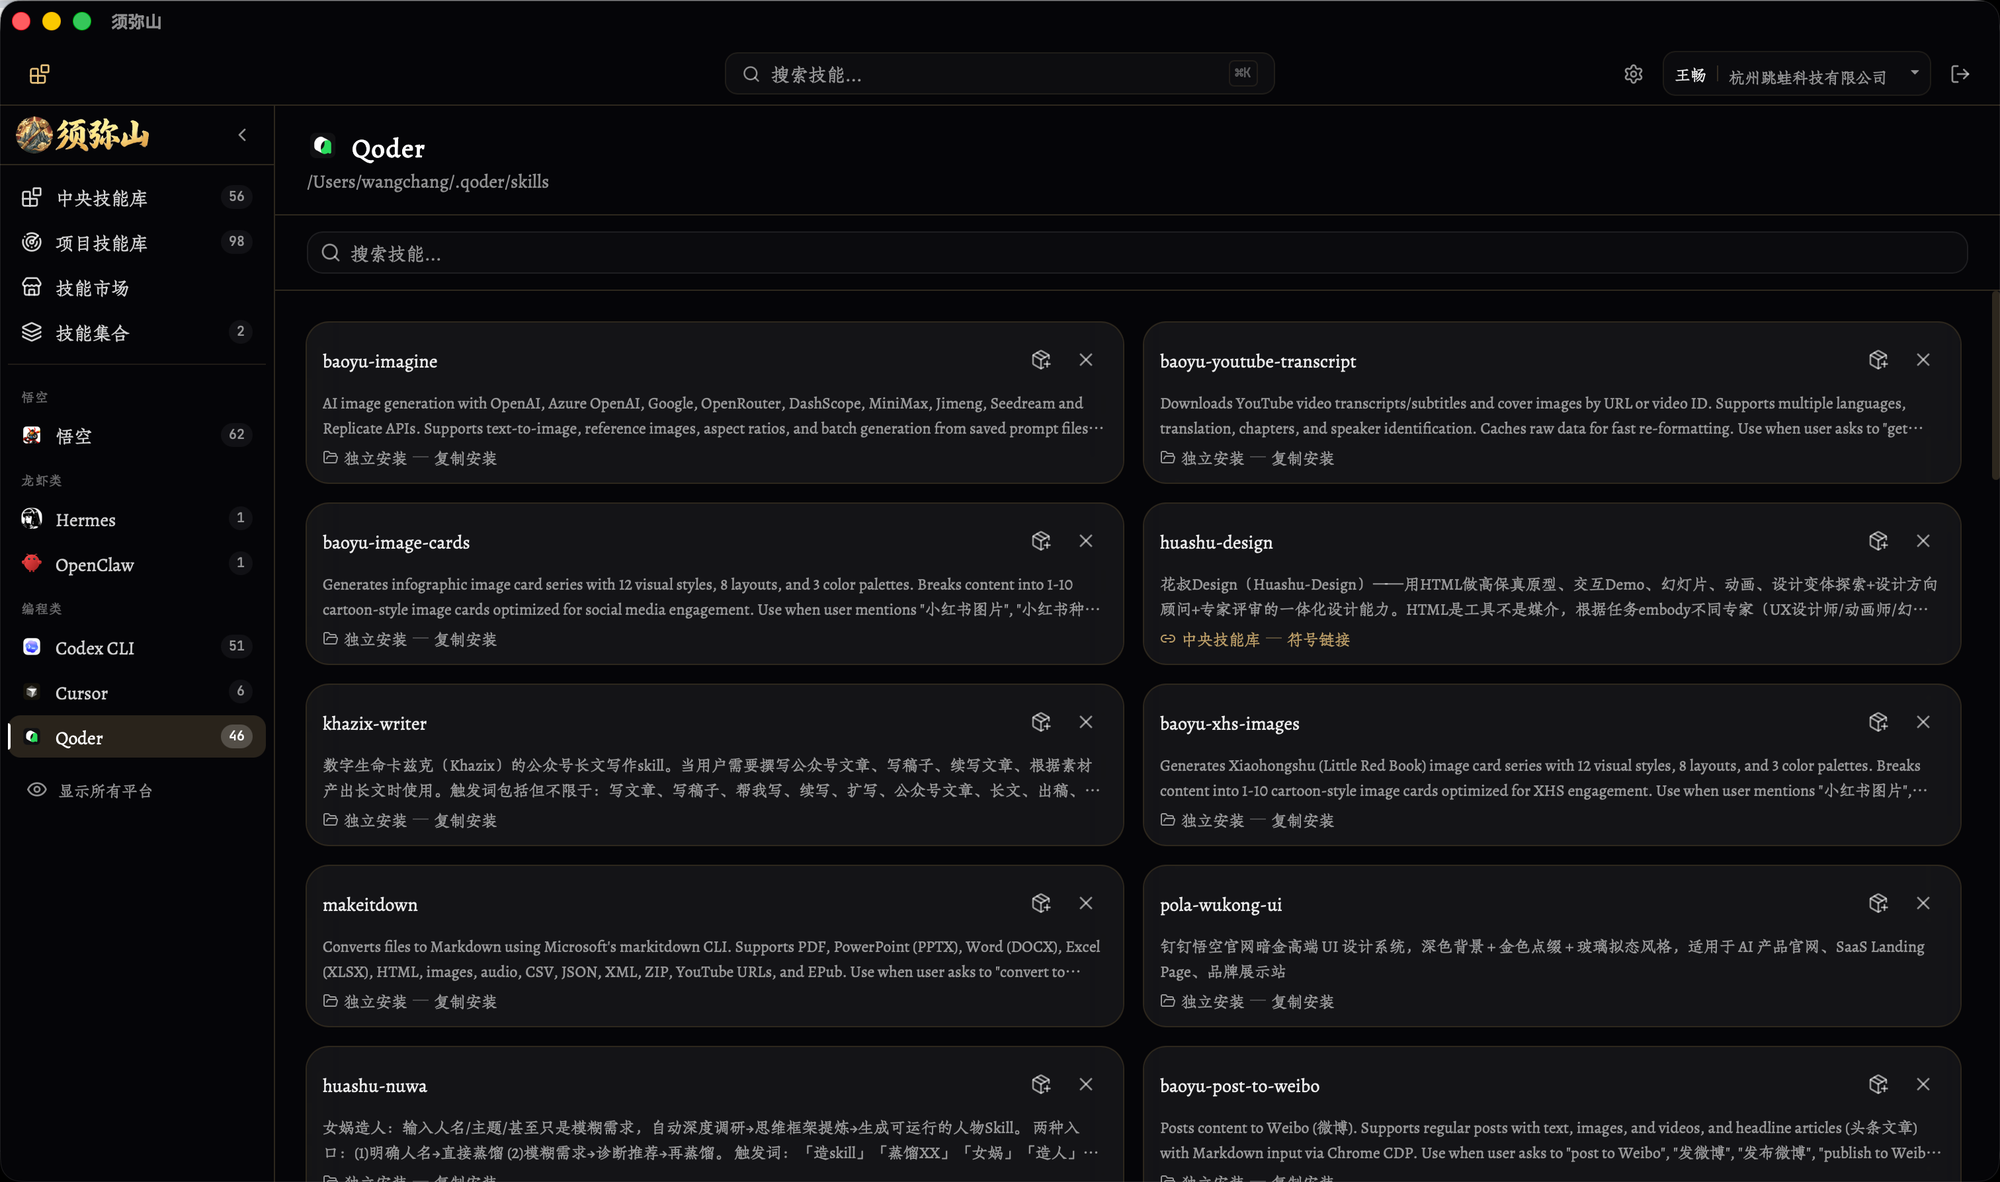Click the grid icon in the top-left header
Viewport: 2000px width, 1182px height.
39,75
